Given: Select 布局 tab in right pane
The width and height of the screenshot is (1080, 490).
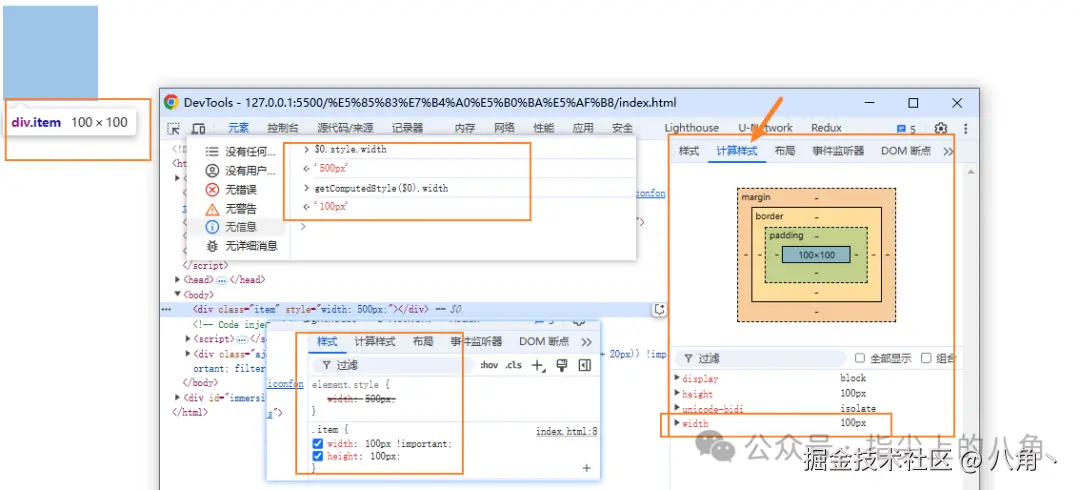Looking at the screenshot, I should pos(785,151).
